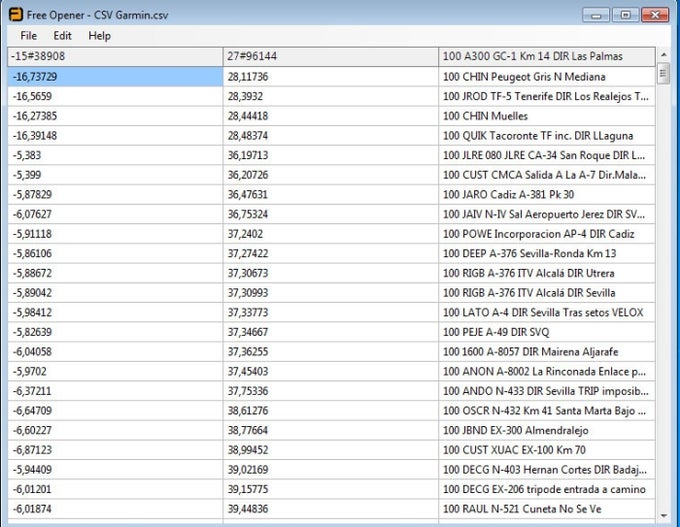Open the File menu
This screenshot has width=680, height=527.
[x=29, y=36]
